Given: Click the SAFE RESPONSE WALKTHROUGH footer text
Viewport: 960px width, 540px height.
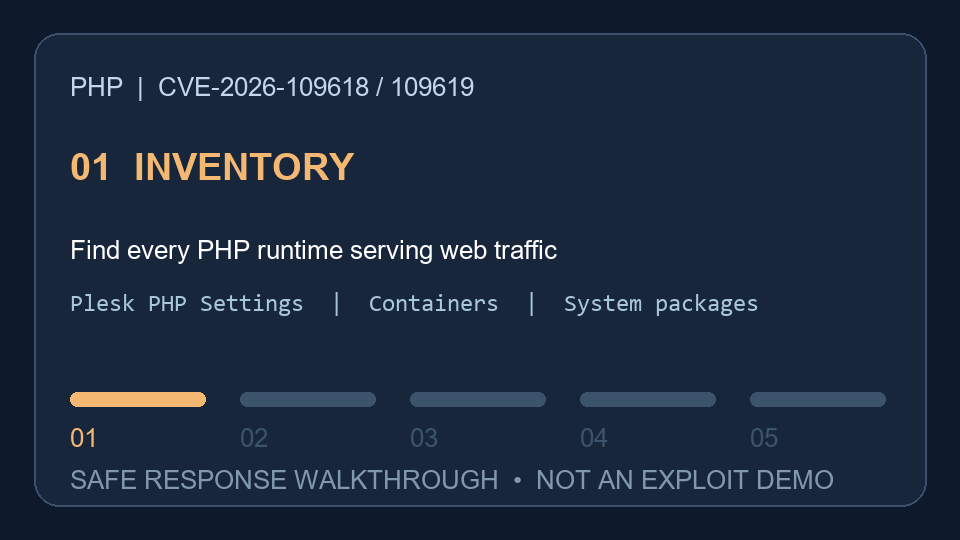Looking at the screenshot, I should 284,480.
